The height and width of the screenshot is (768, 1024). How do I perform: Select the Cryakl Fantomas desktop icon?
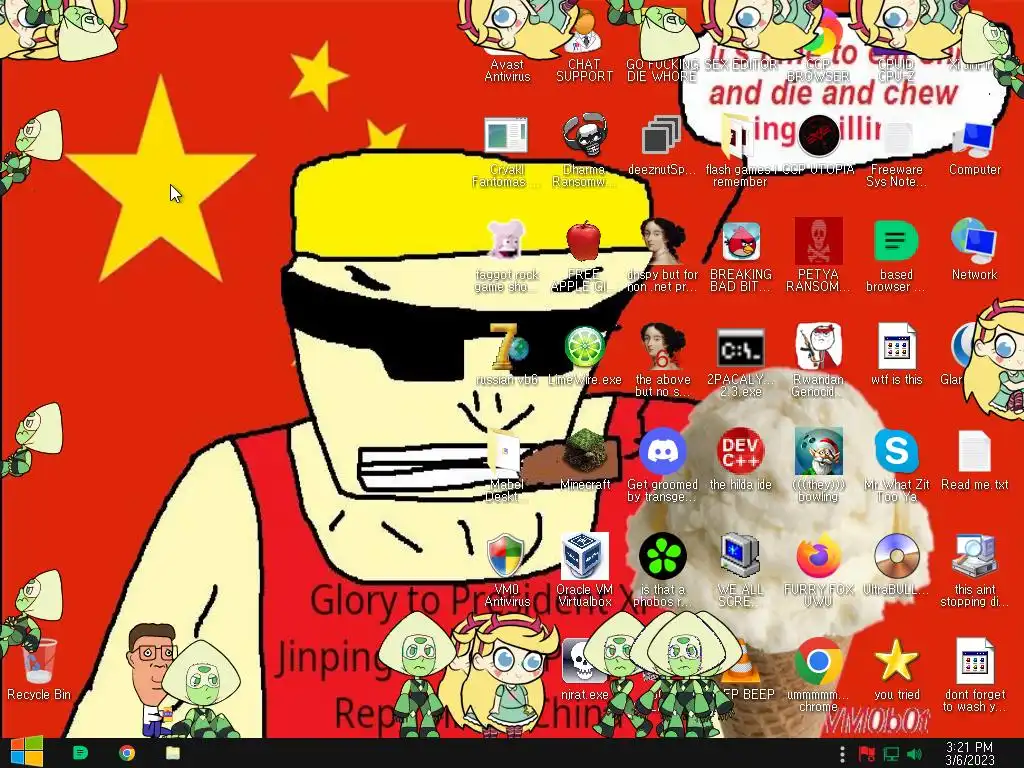[x=506, y=150]
